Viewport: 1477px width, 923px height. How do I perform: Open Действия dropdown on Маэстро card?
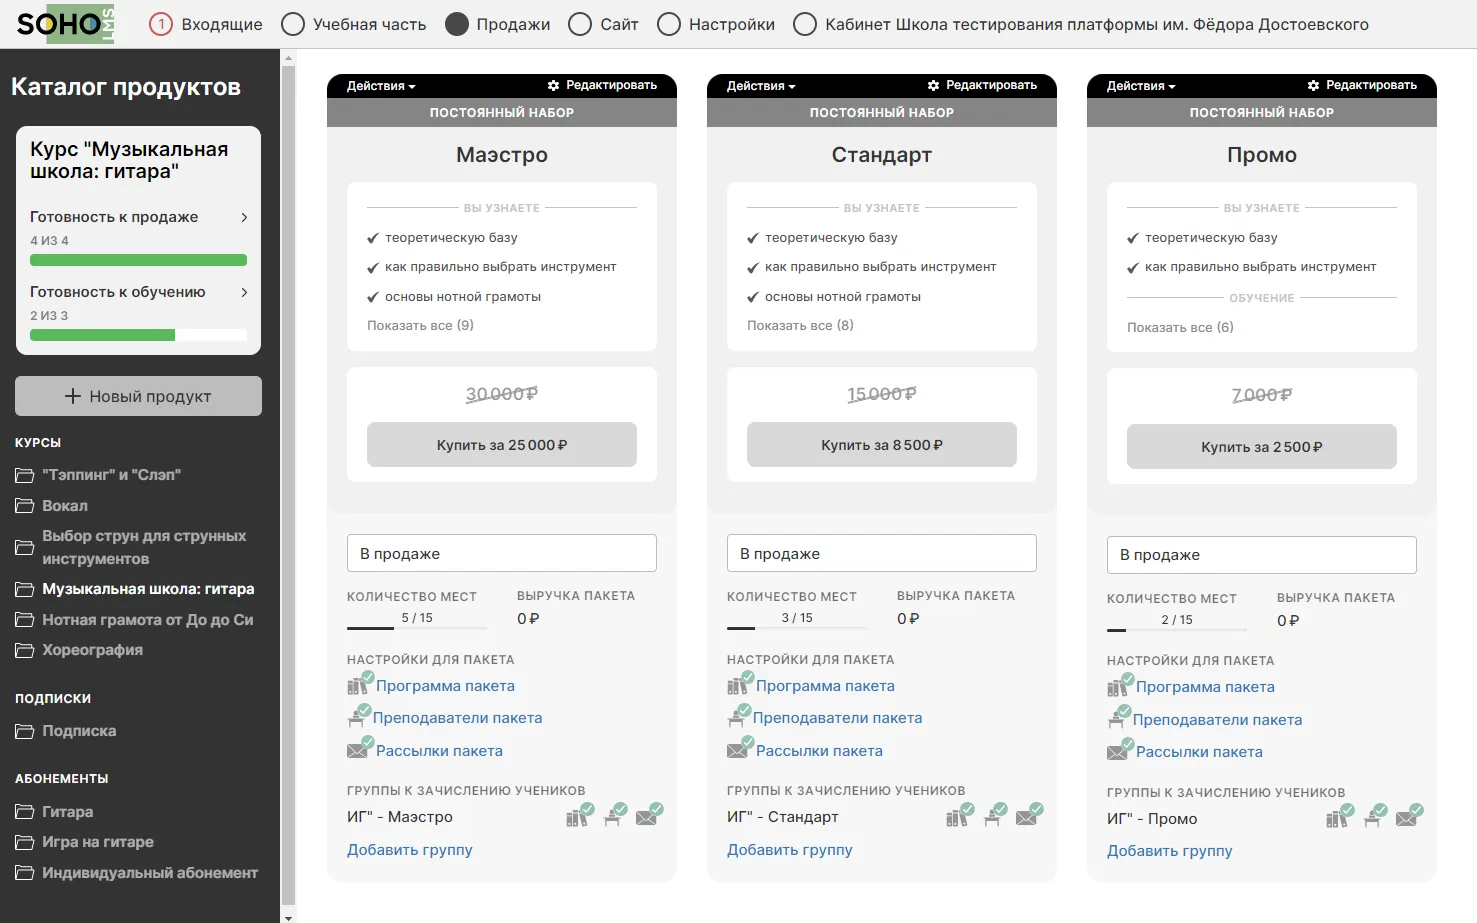[381, 86]
